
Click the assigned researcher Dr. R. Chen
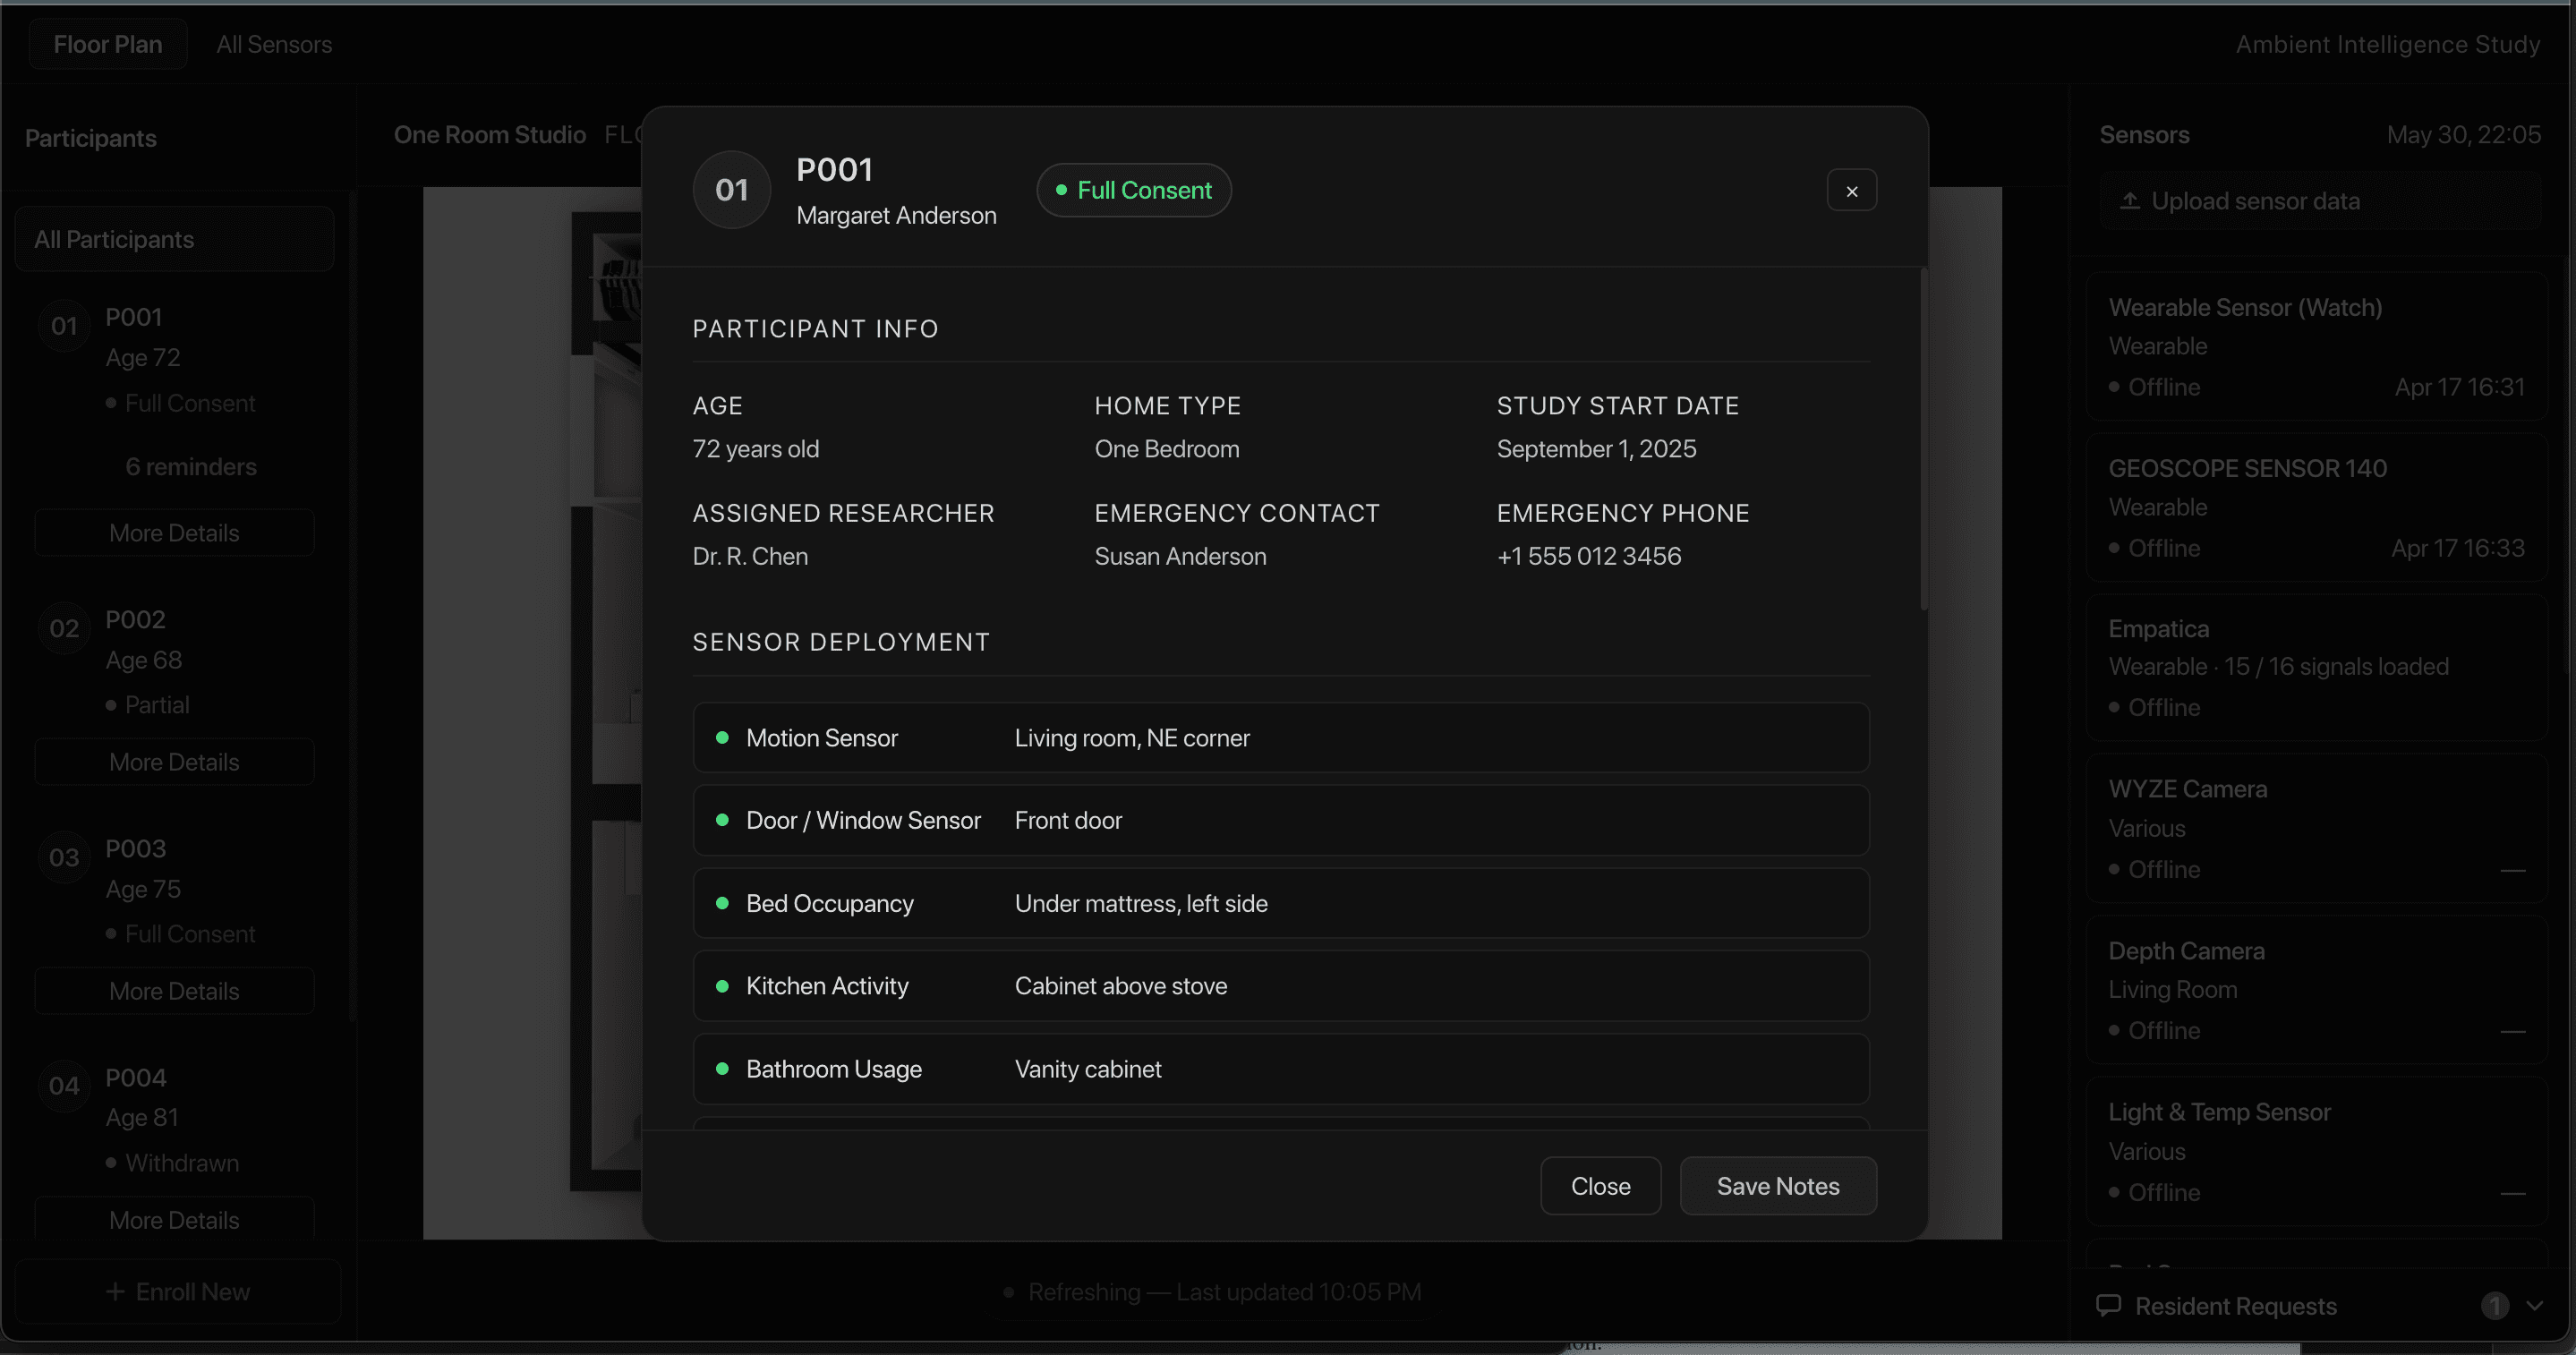tap(750, 556)
